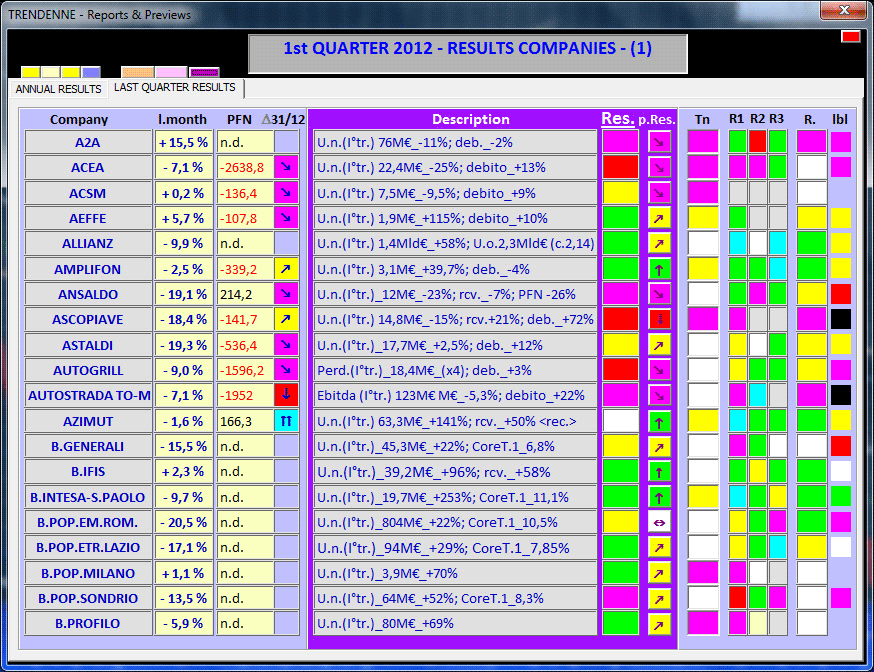874x672 pixels.
Task: Click the PFN column header
Action: [239, 119]
